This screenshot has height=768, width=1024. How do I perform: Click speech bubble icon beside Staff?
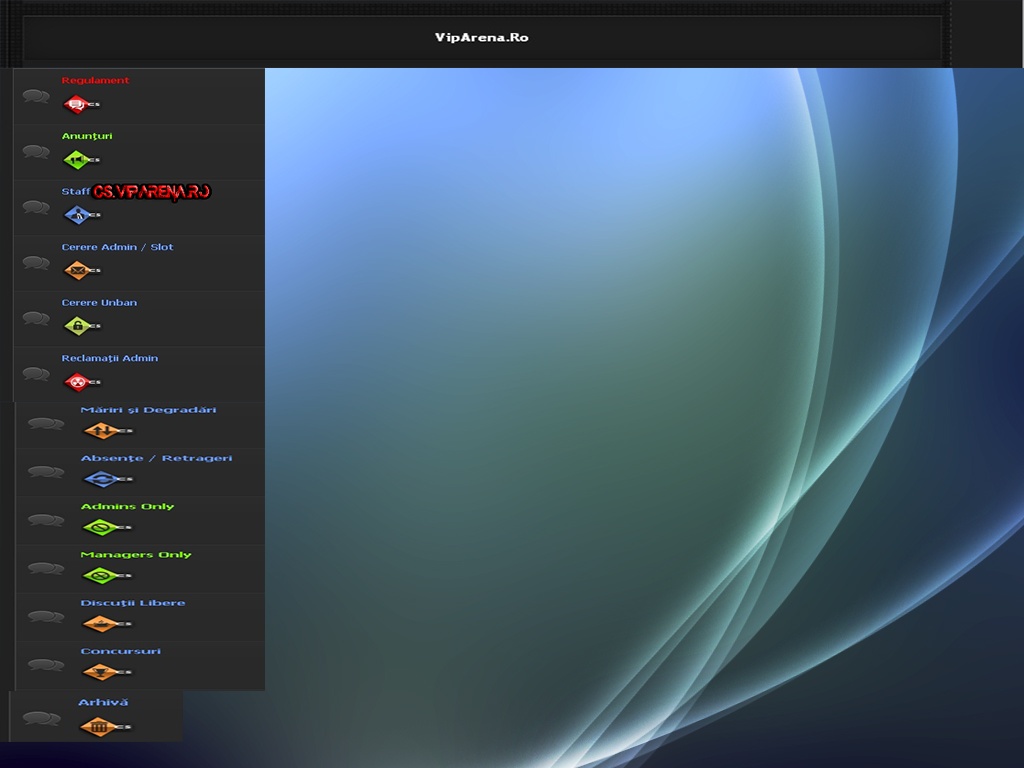(36, 208)
